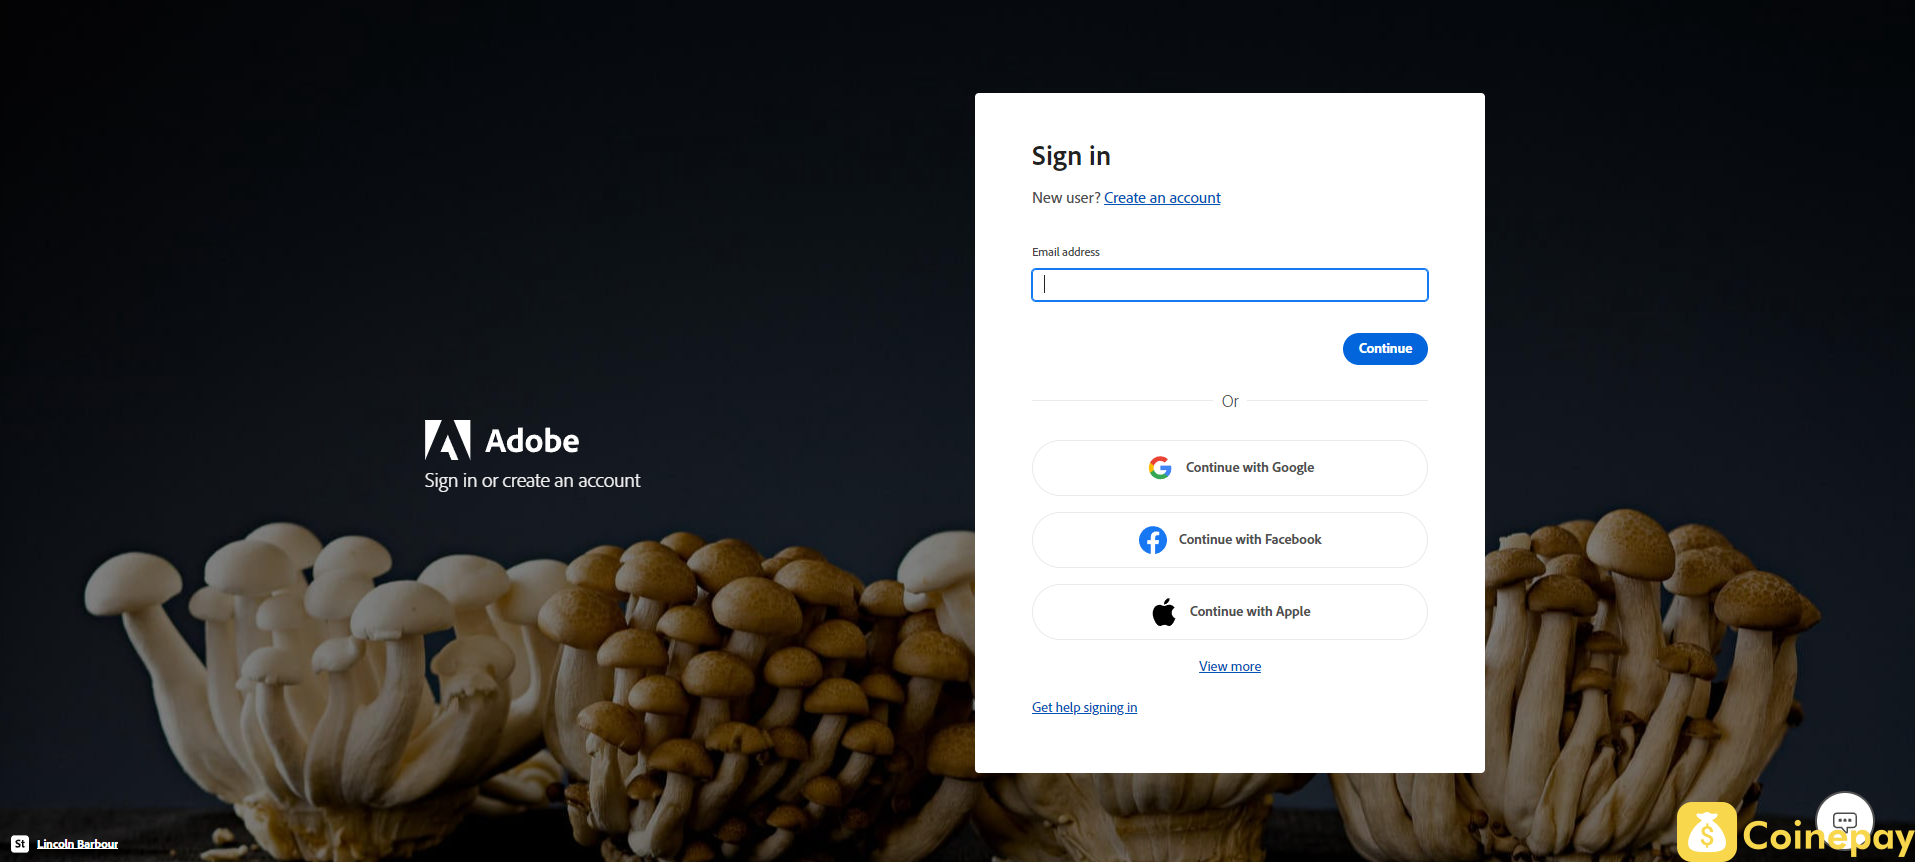Open the Create an account link
Viewport: 1915px width, 862px height.
point(1162,198)
